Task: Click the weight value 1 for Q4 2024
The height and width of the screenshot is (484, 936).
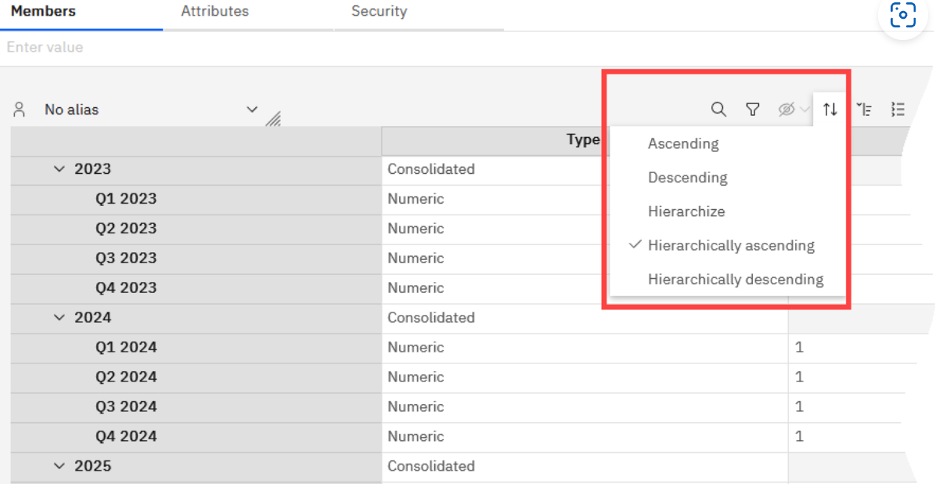Action: [x=799, y=437]
